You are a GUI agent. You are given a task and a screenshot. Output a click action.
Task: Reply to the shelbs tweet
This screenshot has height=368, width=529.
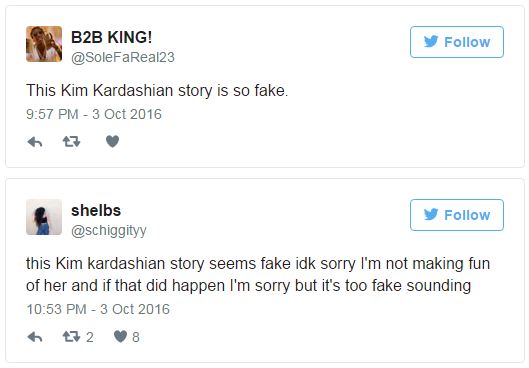click(35, 337)
